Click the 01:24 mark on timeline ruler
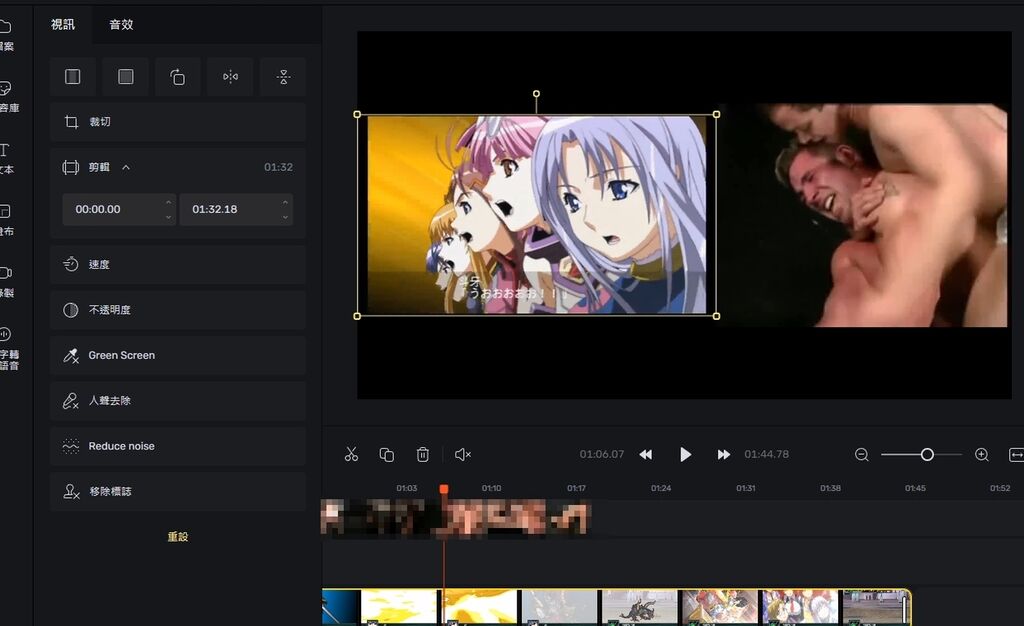Viewport: 1024px width, 626px height. click(x=661, y=488)
